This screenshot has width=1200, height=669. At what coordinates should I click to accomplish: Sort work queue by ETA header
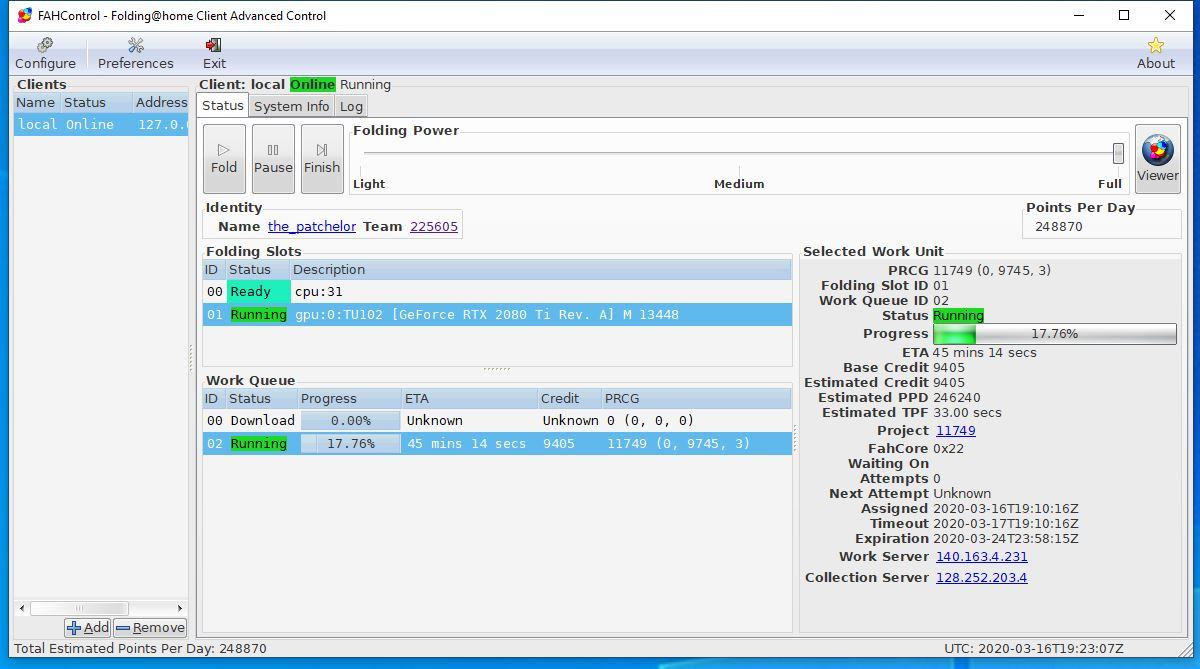(x=469, y=398)
